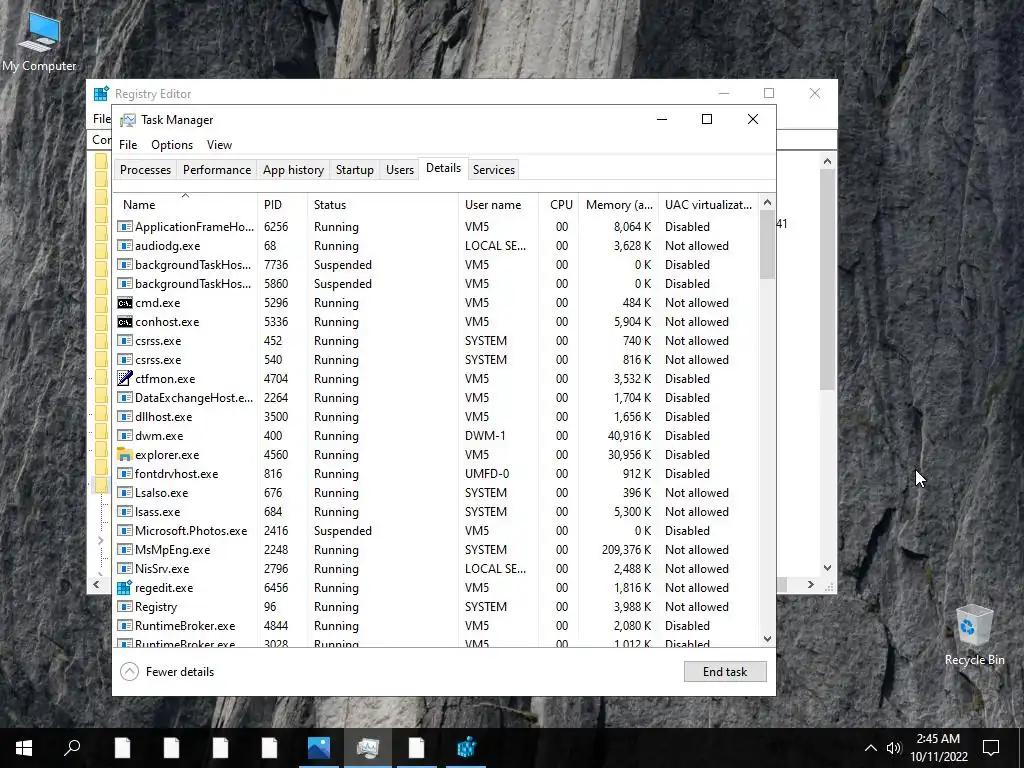Open My Computer desktop icon
Viewport: 1024px width, 768px height.
pos(39,42)
